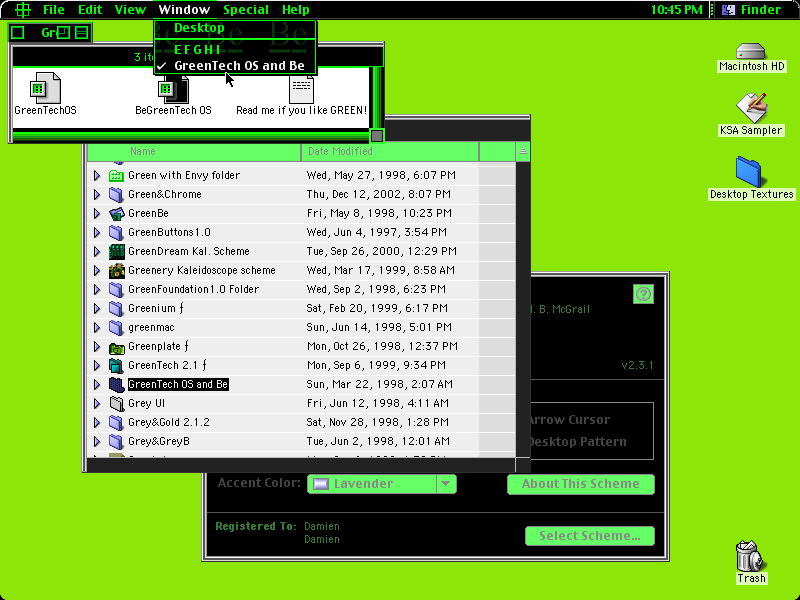The width and height of the screenshot is (800, 600).
Task: Expand the Green with Envy folder triangle
Action: pyautogui.click(x=97, y=176)
